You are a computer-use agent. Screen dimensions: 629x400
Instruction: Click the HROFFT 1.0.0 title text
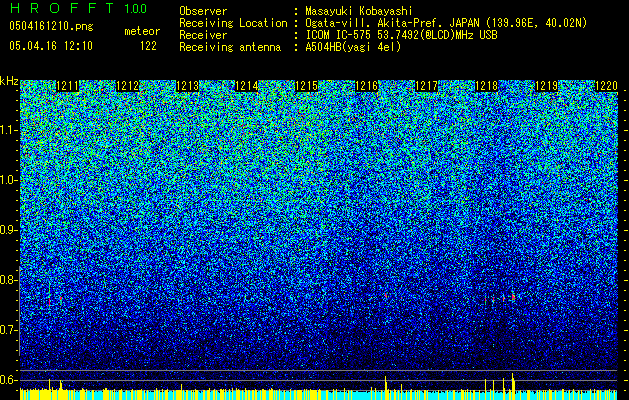point(78,8)
